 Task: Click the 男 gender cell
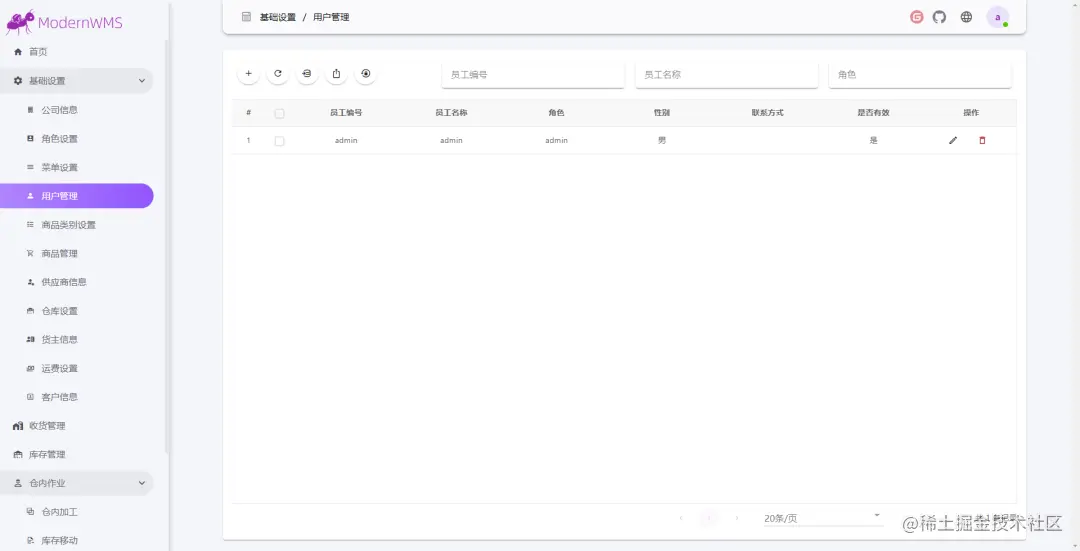coord(662,141)
